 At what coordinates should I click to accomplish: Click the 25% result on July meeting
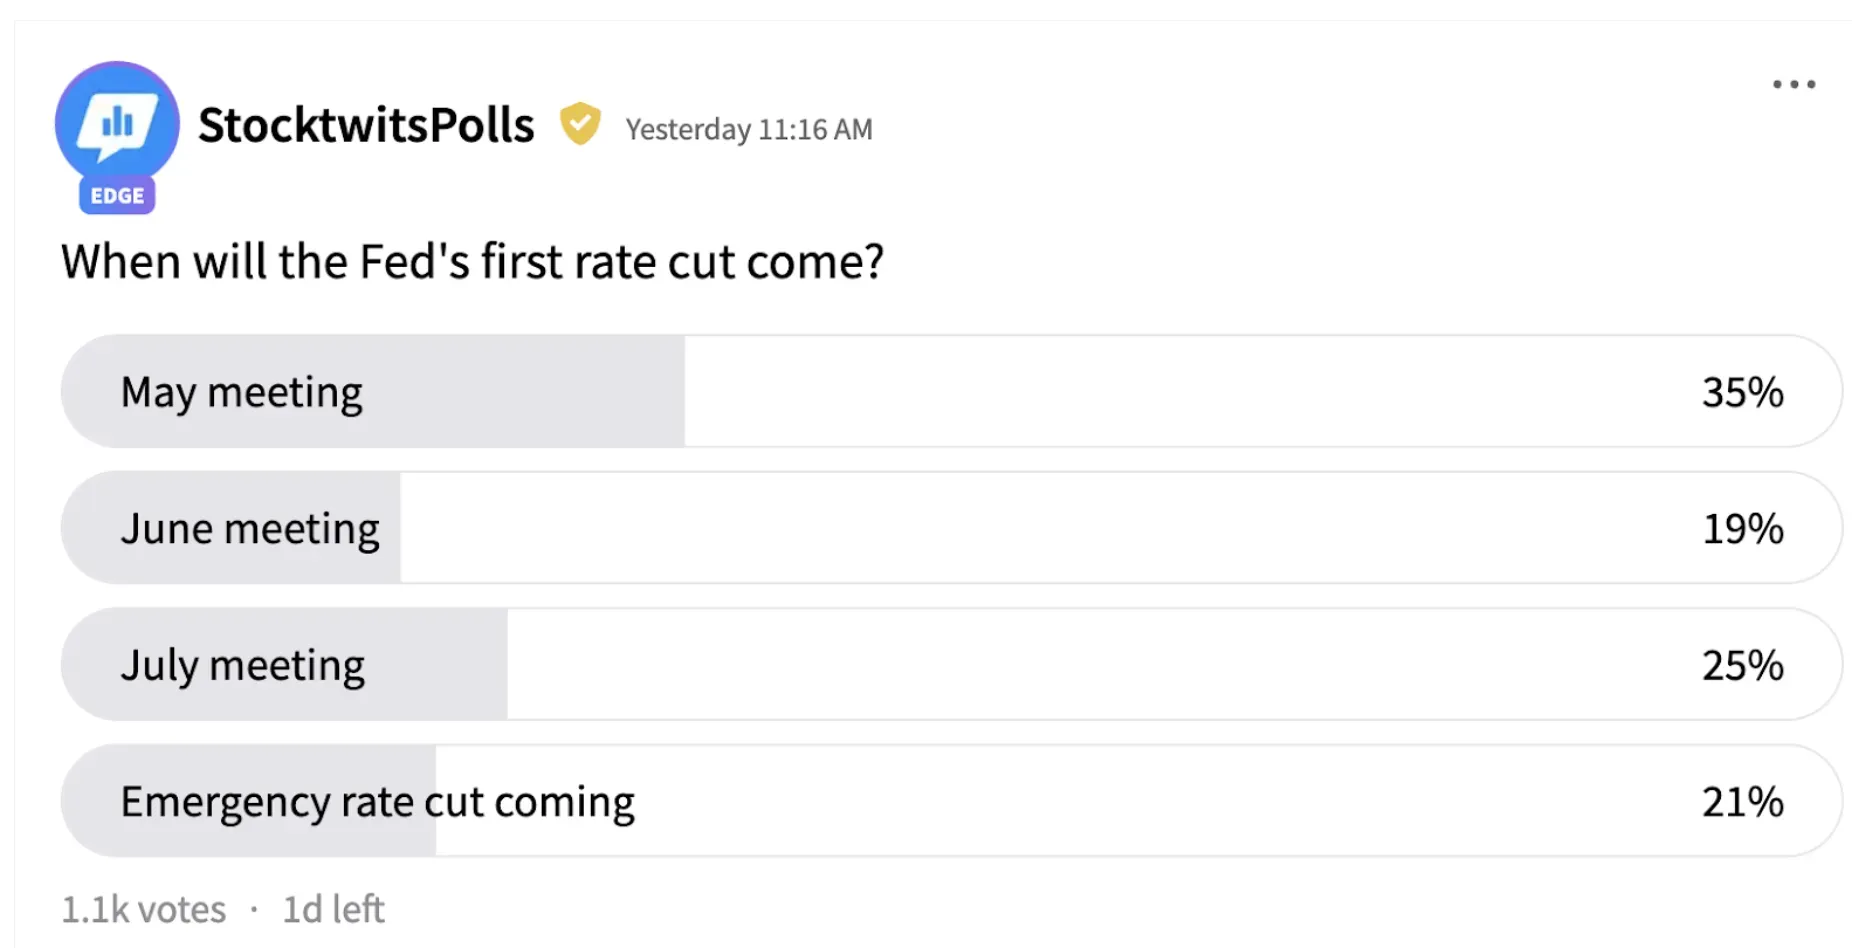[x=1742, y=666]
